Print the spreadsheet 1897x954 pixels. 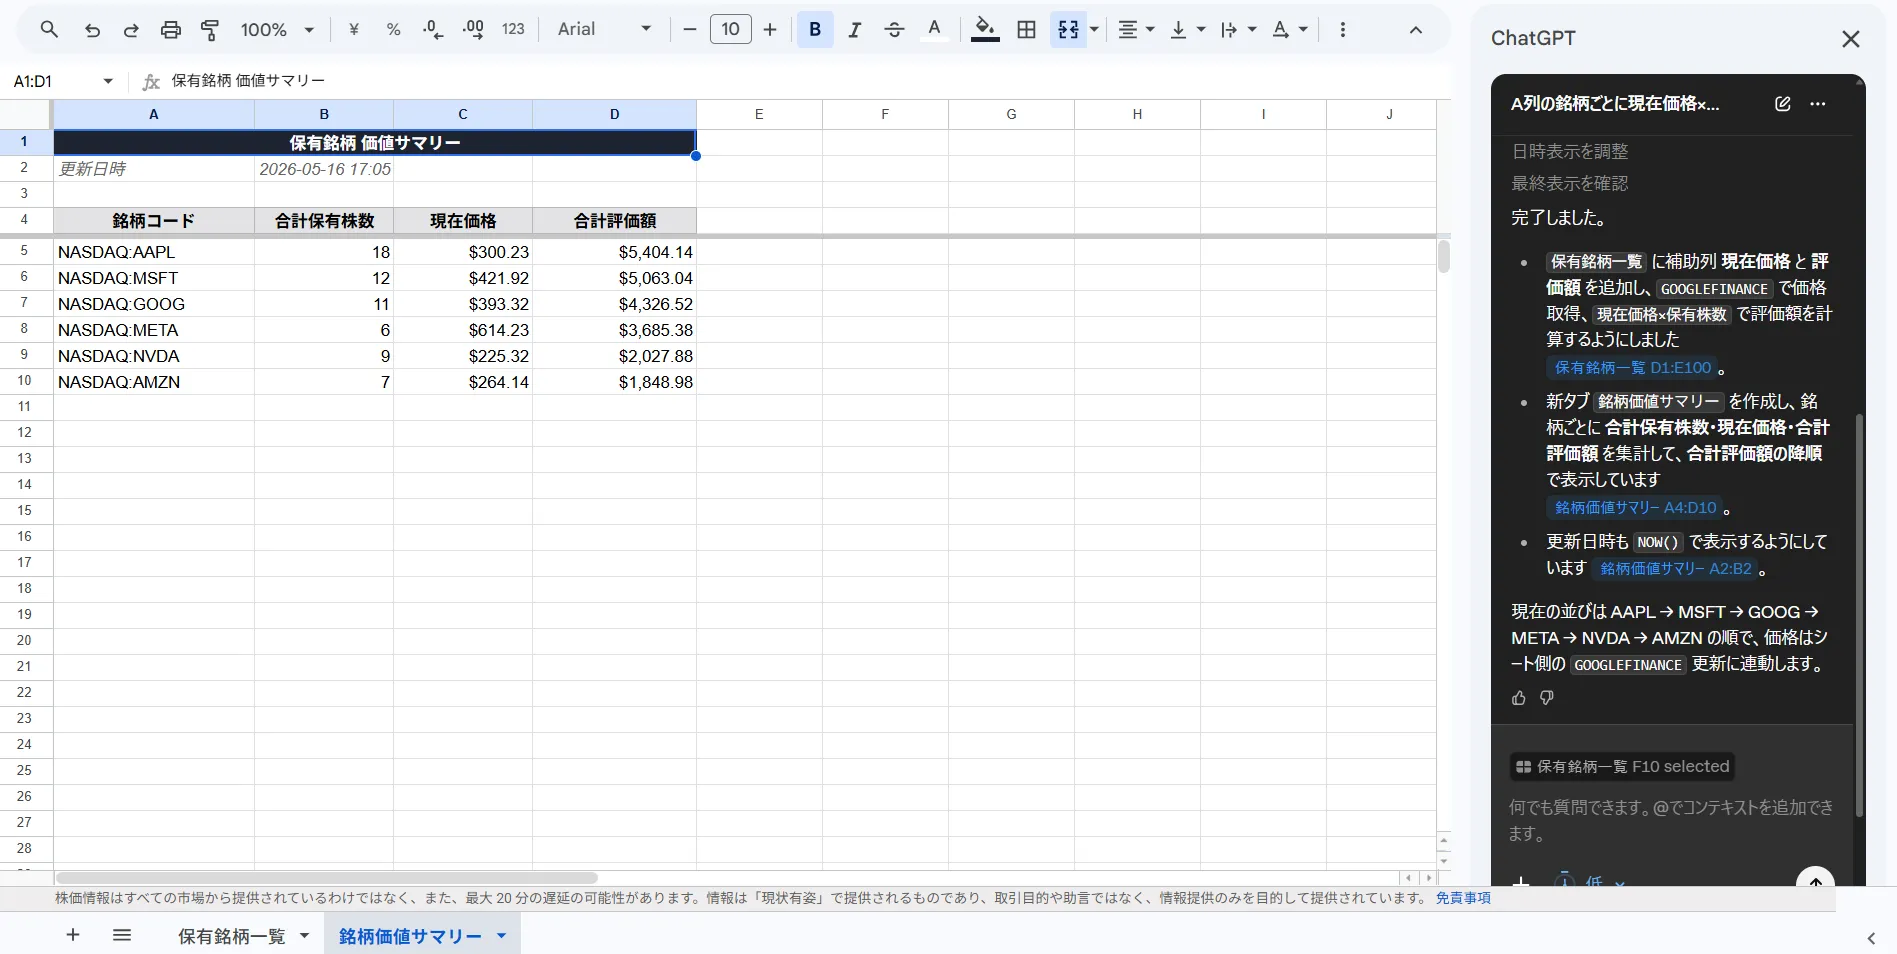(x=171, y=30)
